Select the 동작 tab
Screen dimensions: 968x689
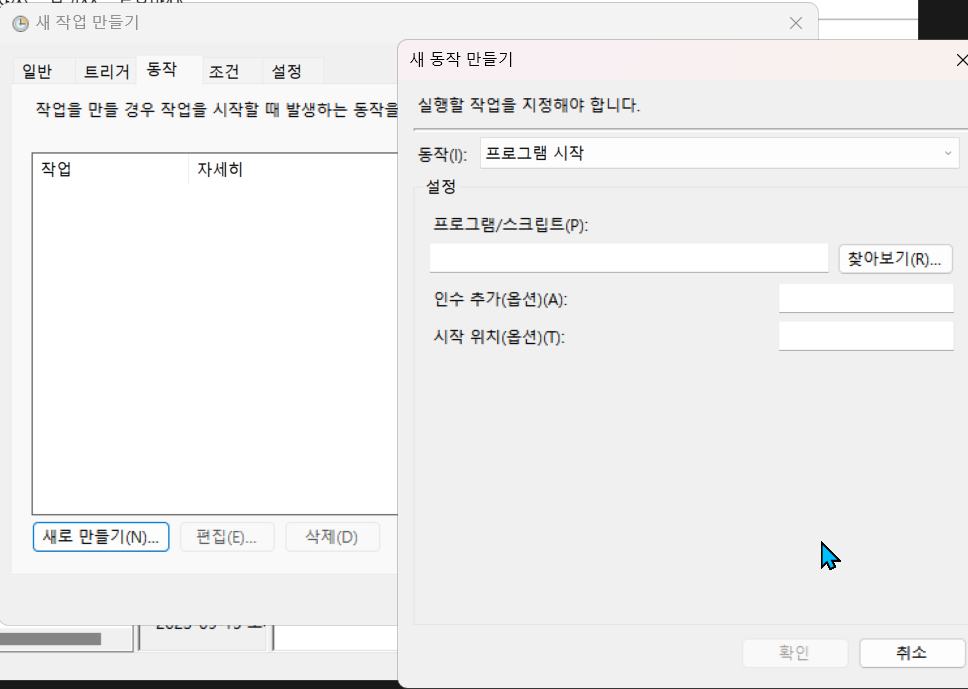162,69
